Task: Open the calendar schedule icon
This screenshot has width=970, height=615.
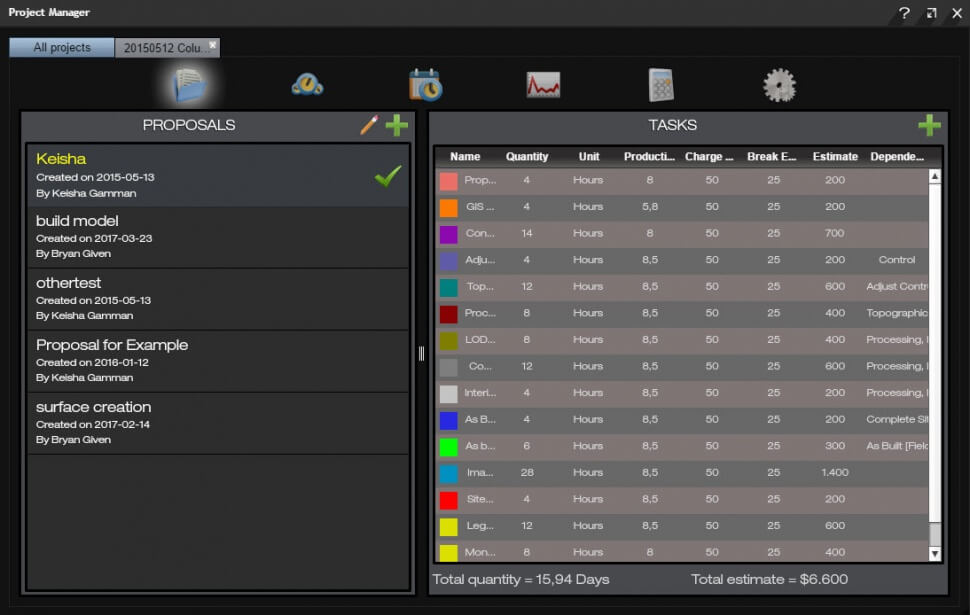Action: tap(425, 85)
